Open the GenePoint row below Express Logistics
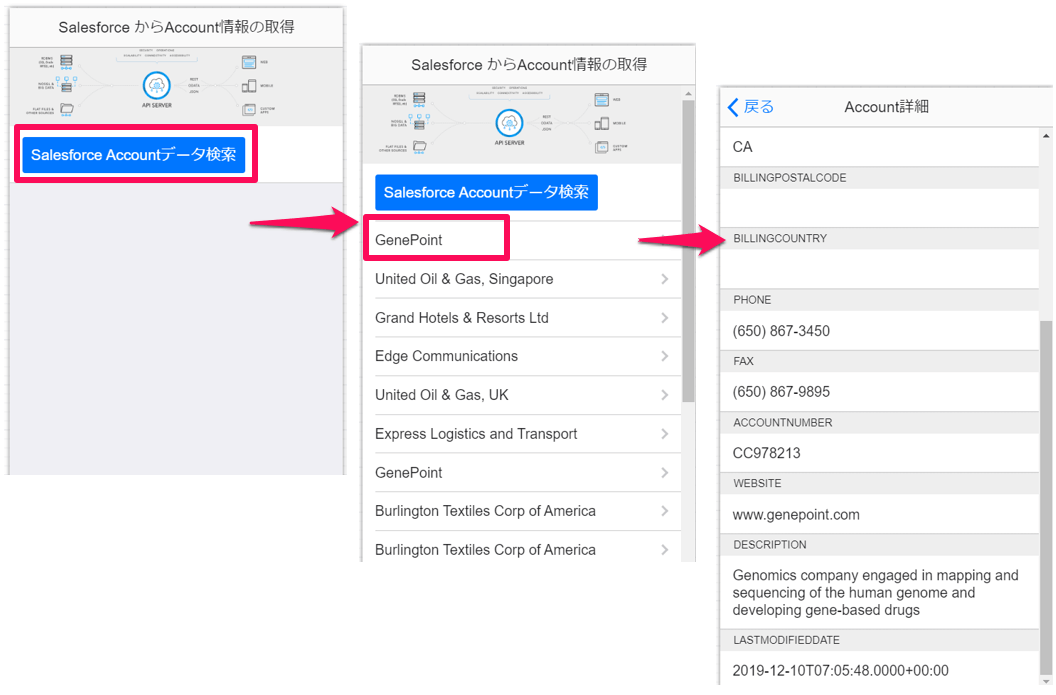 tap(522, 473)
